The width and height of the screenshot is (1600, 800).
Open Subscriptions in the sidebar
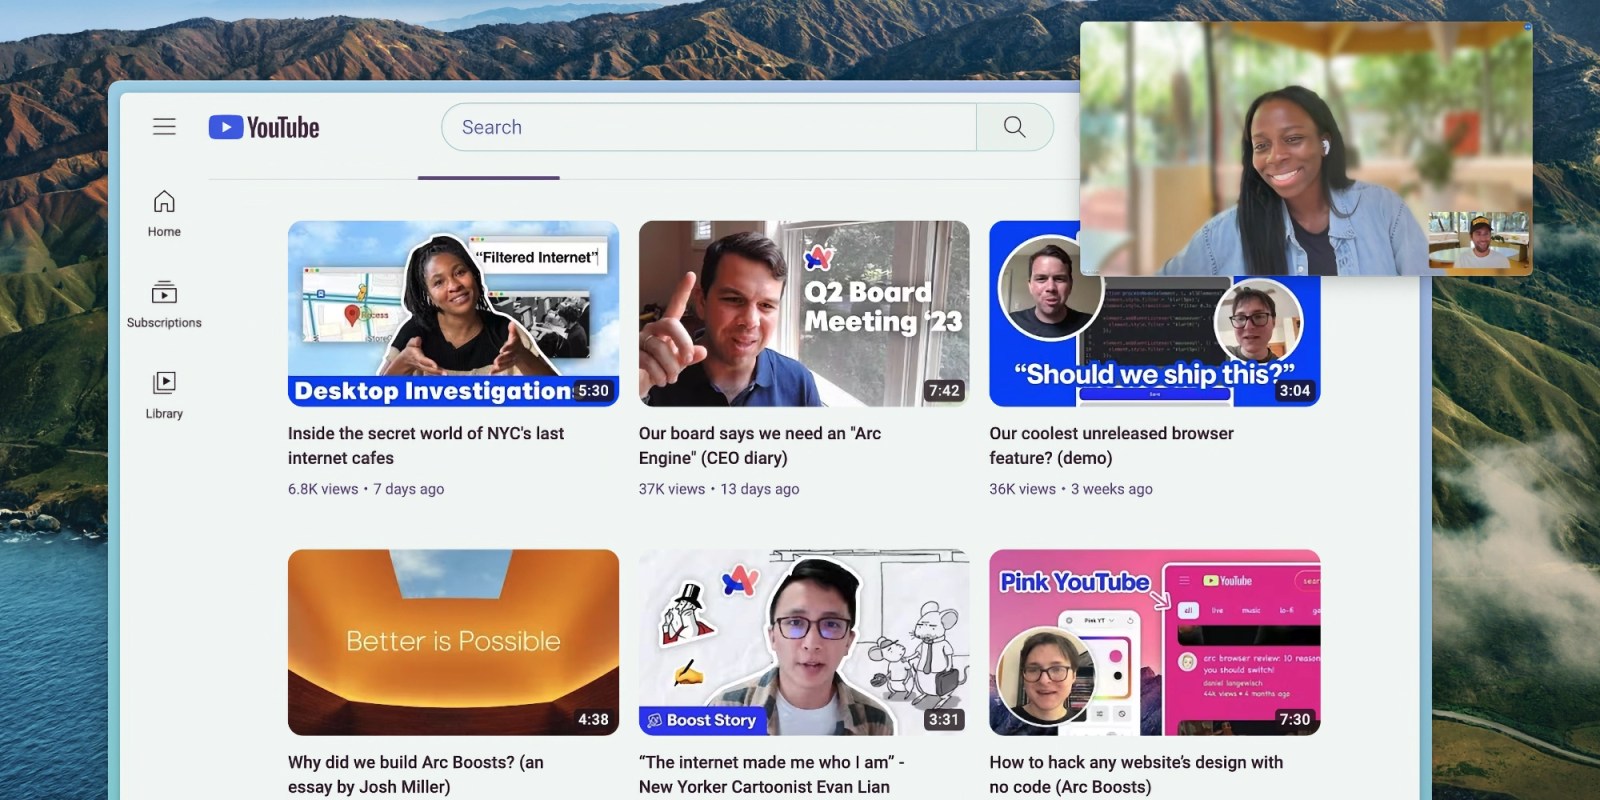click(164, 304)
